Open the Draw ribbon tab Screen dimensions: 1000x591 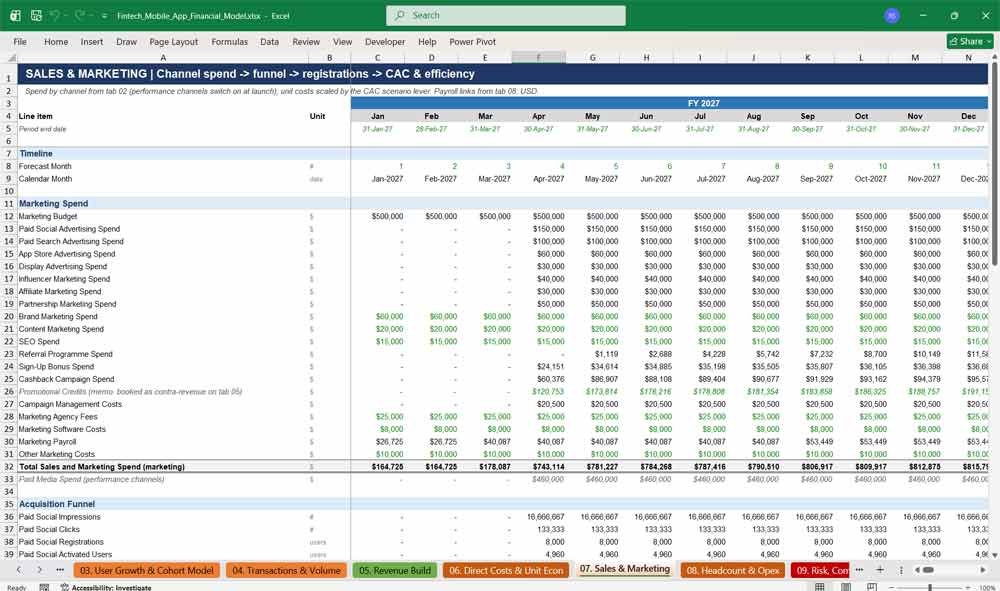(126, 41)
